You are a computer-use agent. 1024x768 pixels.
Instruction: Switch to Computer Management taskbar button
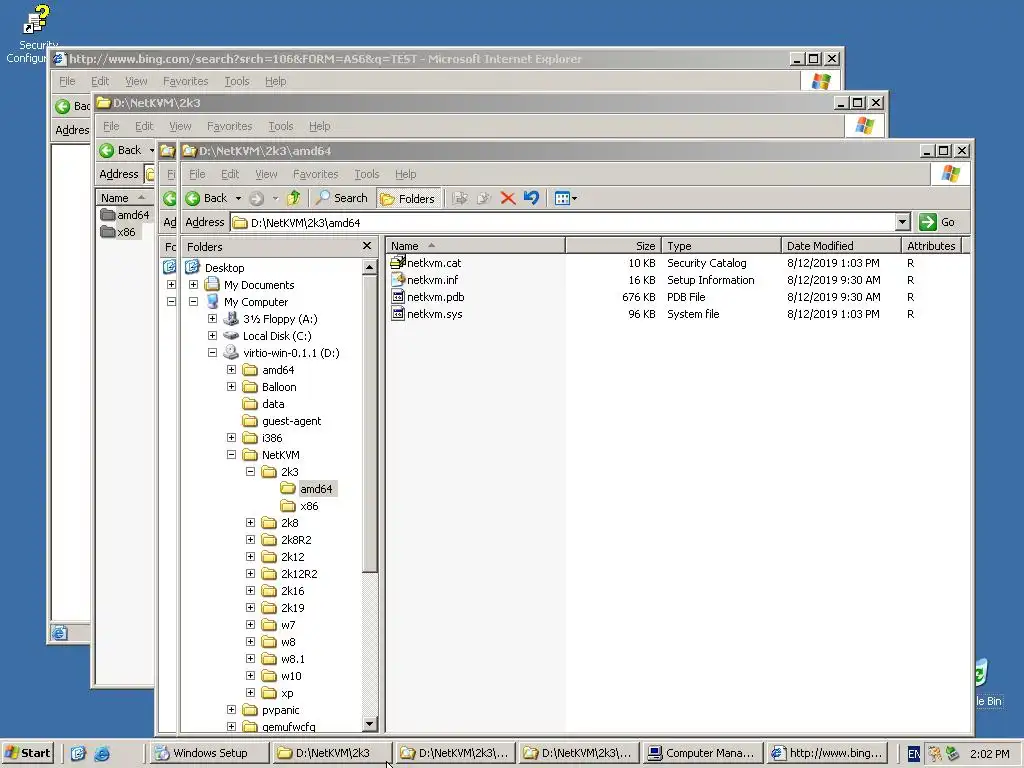702,753
